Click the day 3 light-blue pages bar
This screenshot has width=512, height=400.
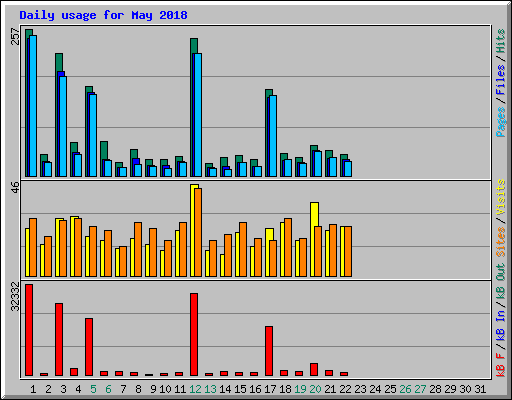click(x=63, y=127)
